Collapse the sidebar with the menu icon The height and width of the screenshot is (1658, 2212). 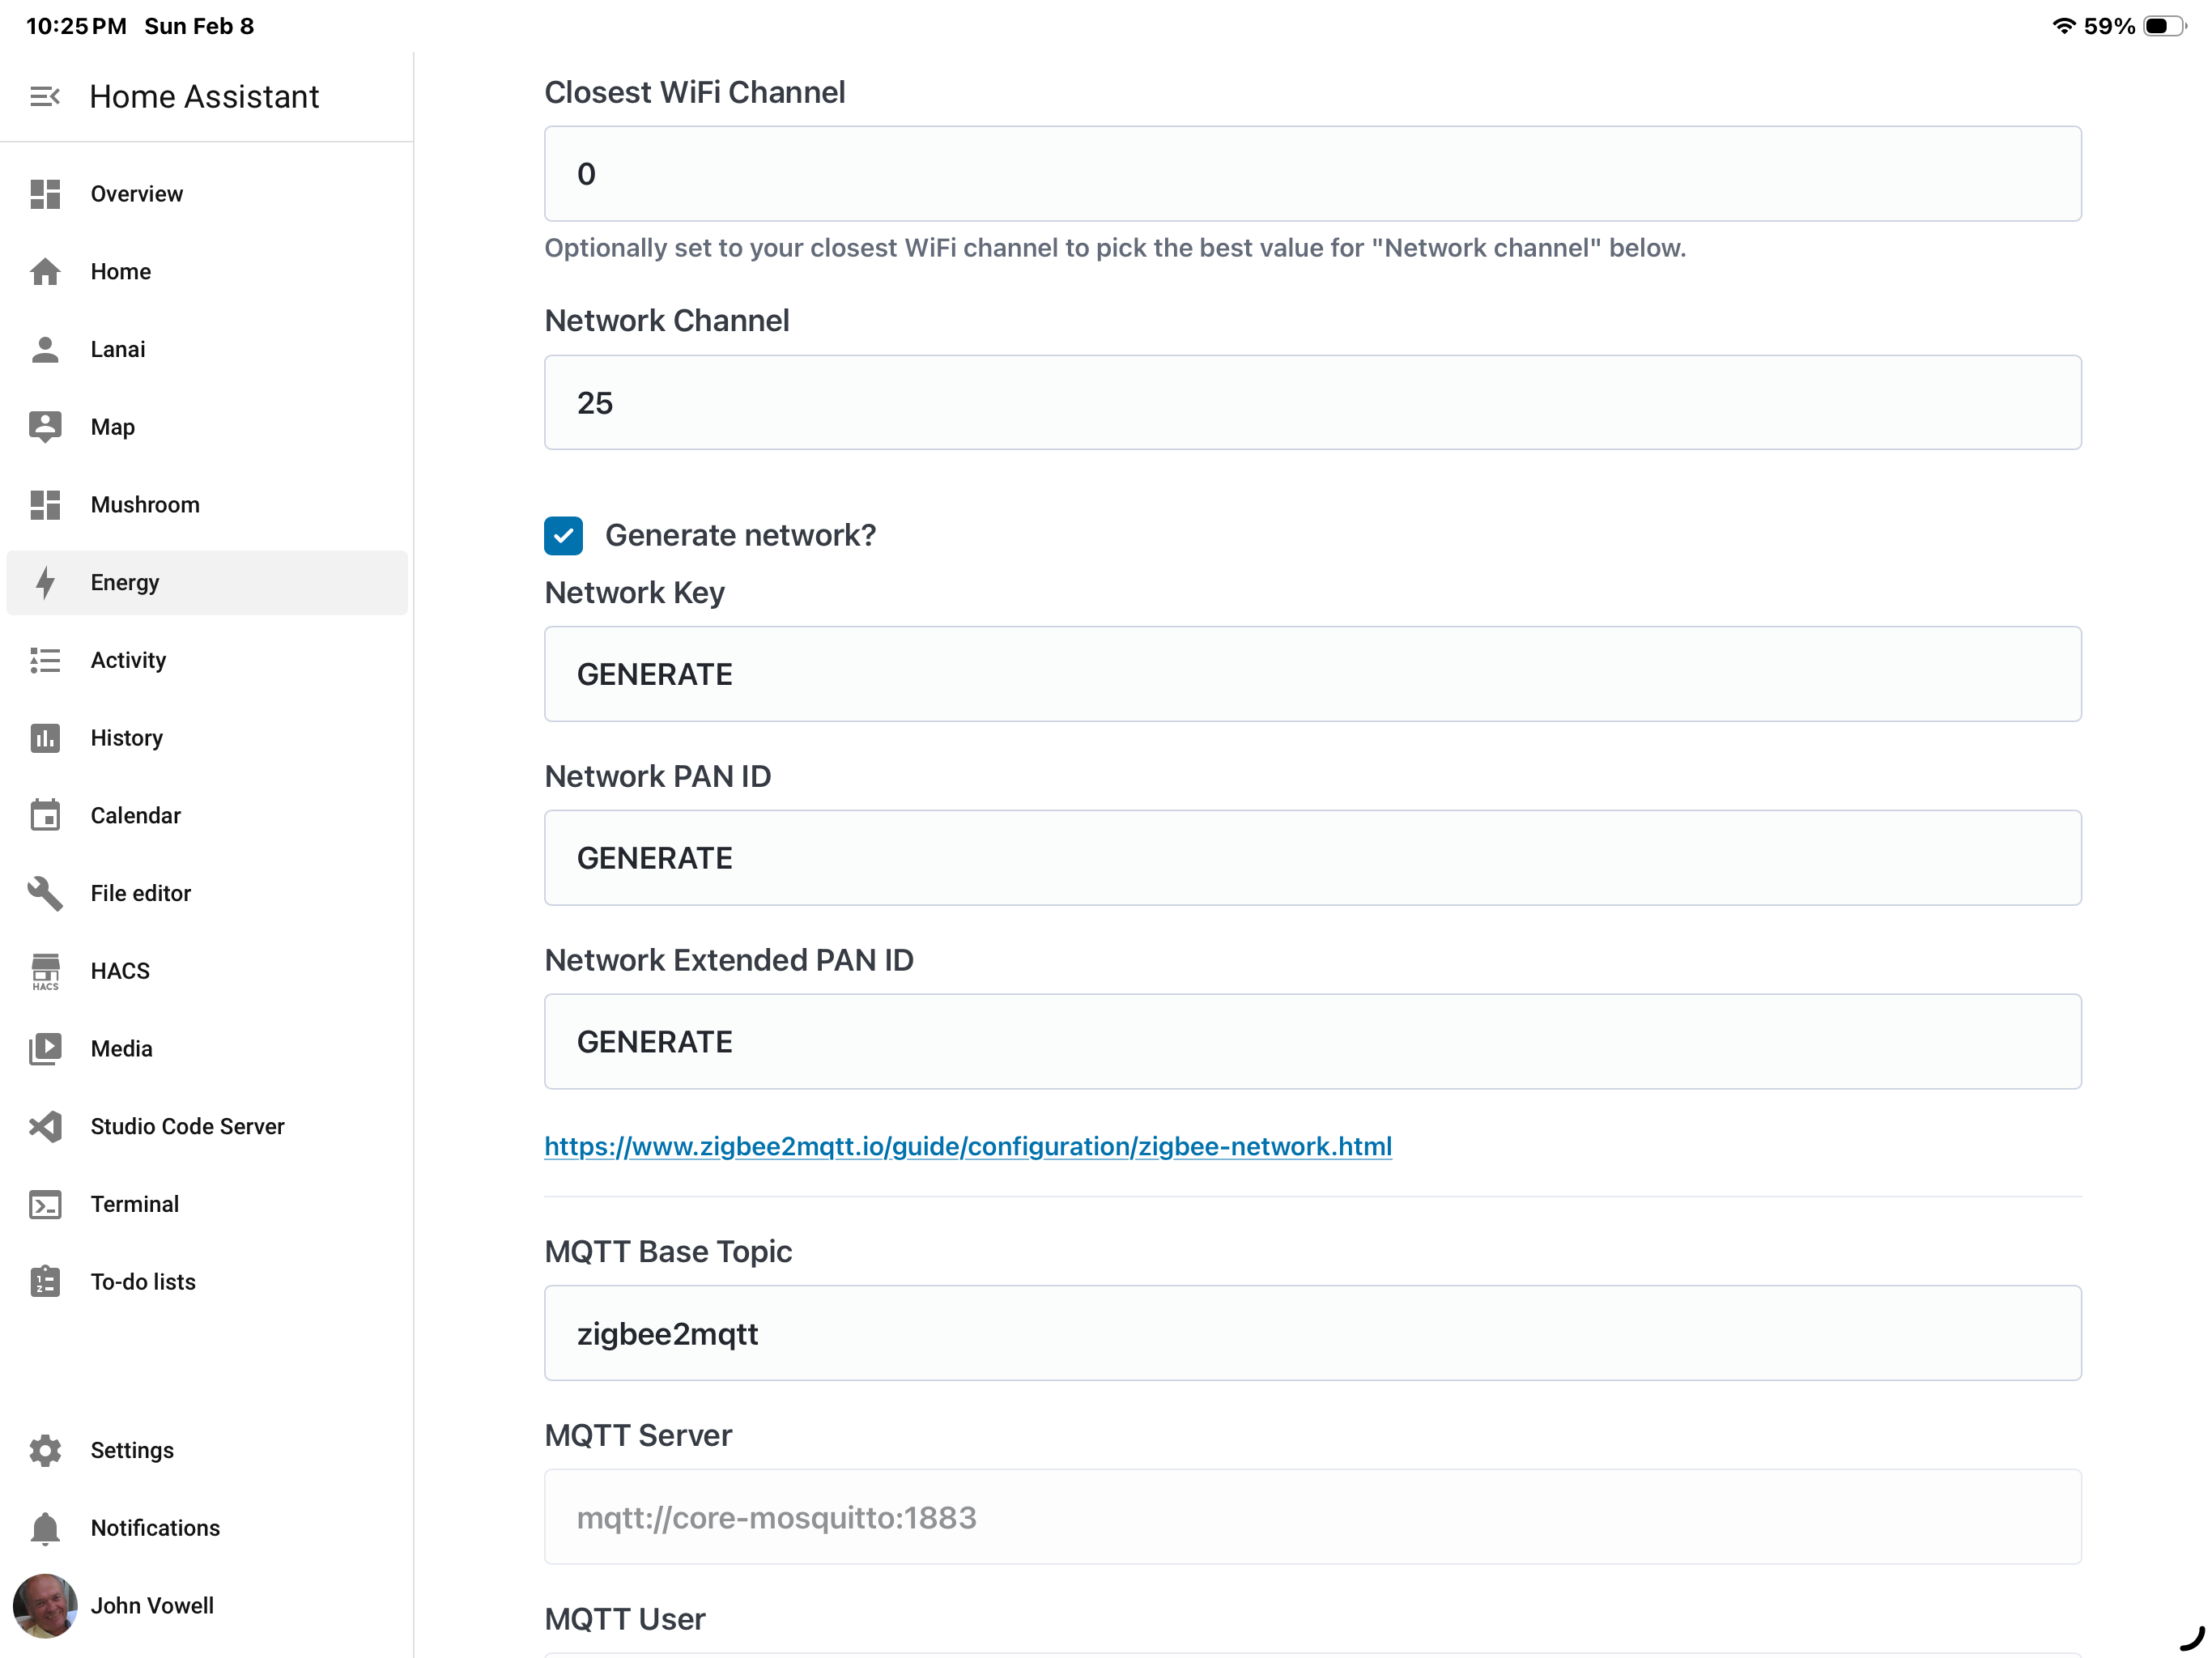pyautogui.click(x=45, y=97)
